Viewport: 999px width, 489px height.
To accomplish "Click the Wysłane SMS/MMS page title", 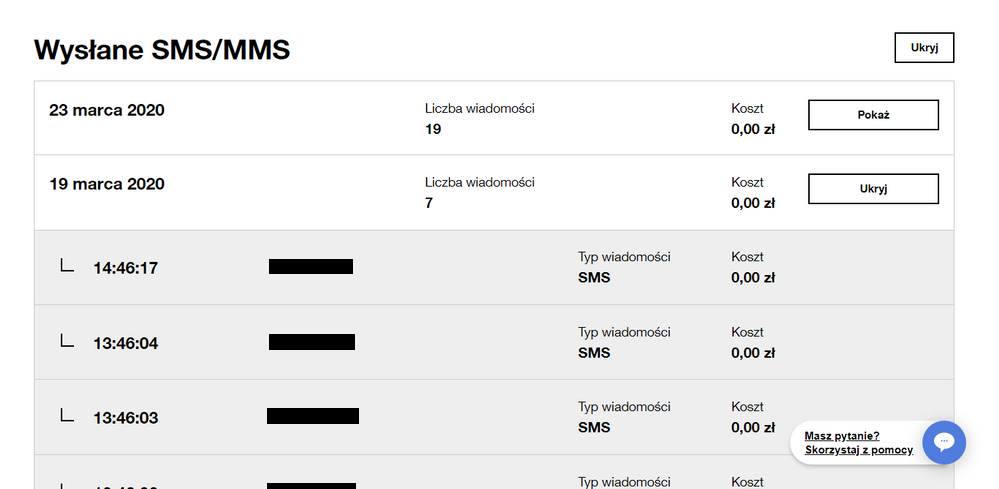I will pyautogui.click(x=162, y=49).
